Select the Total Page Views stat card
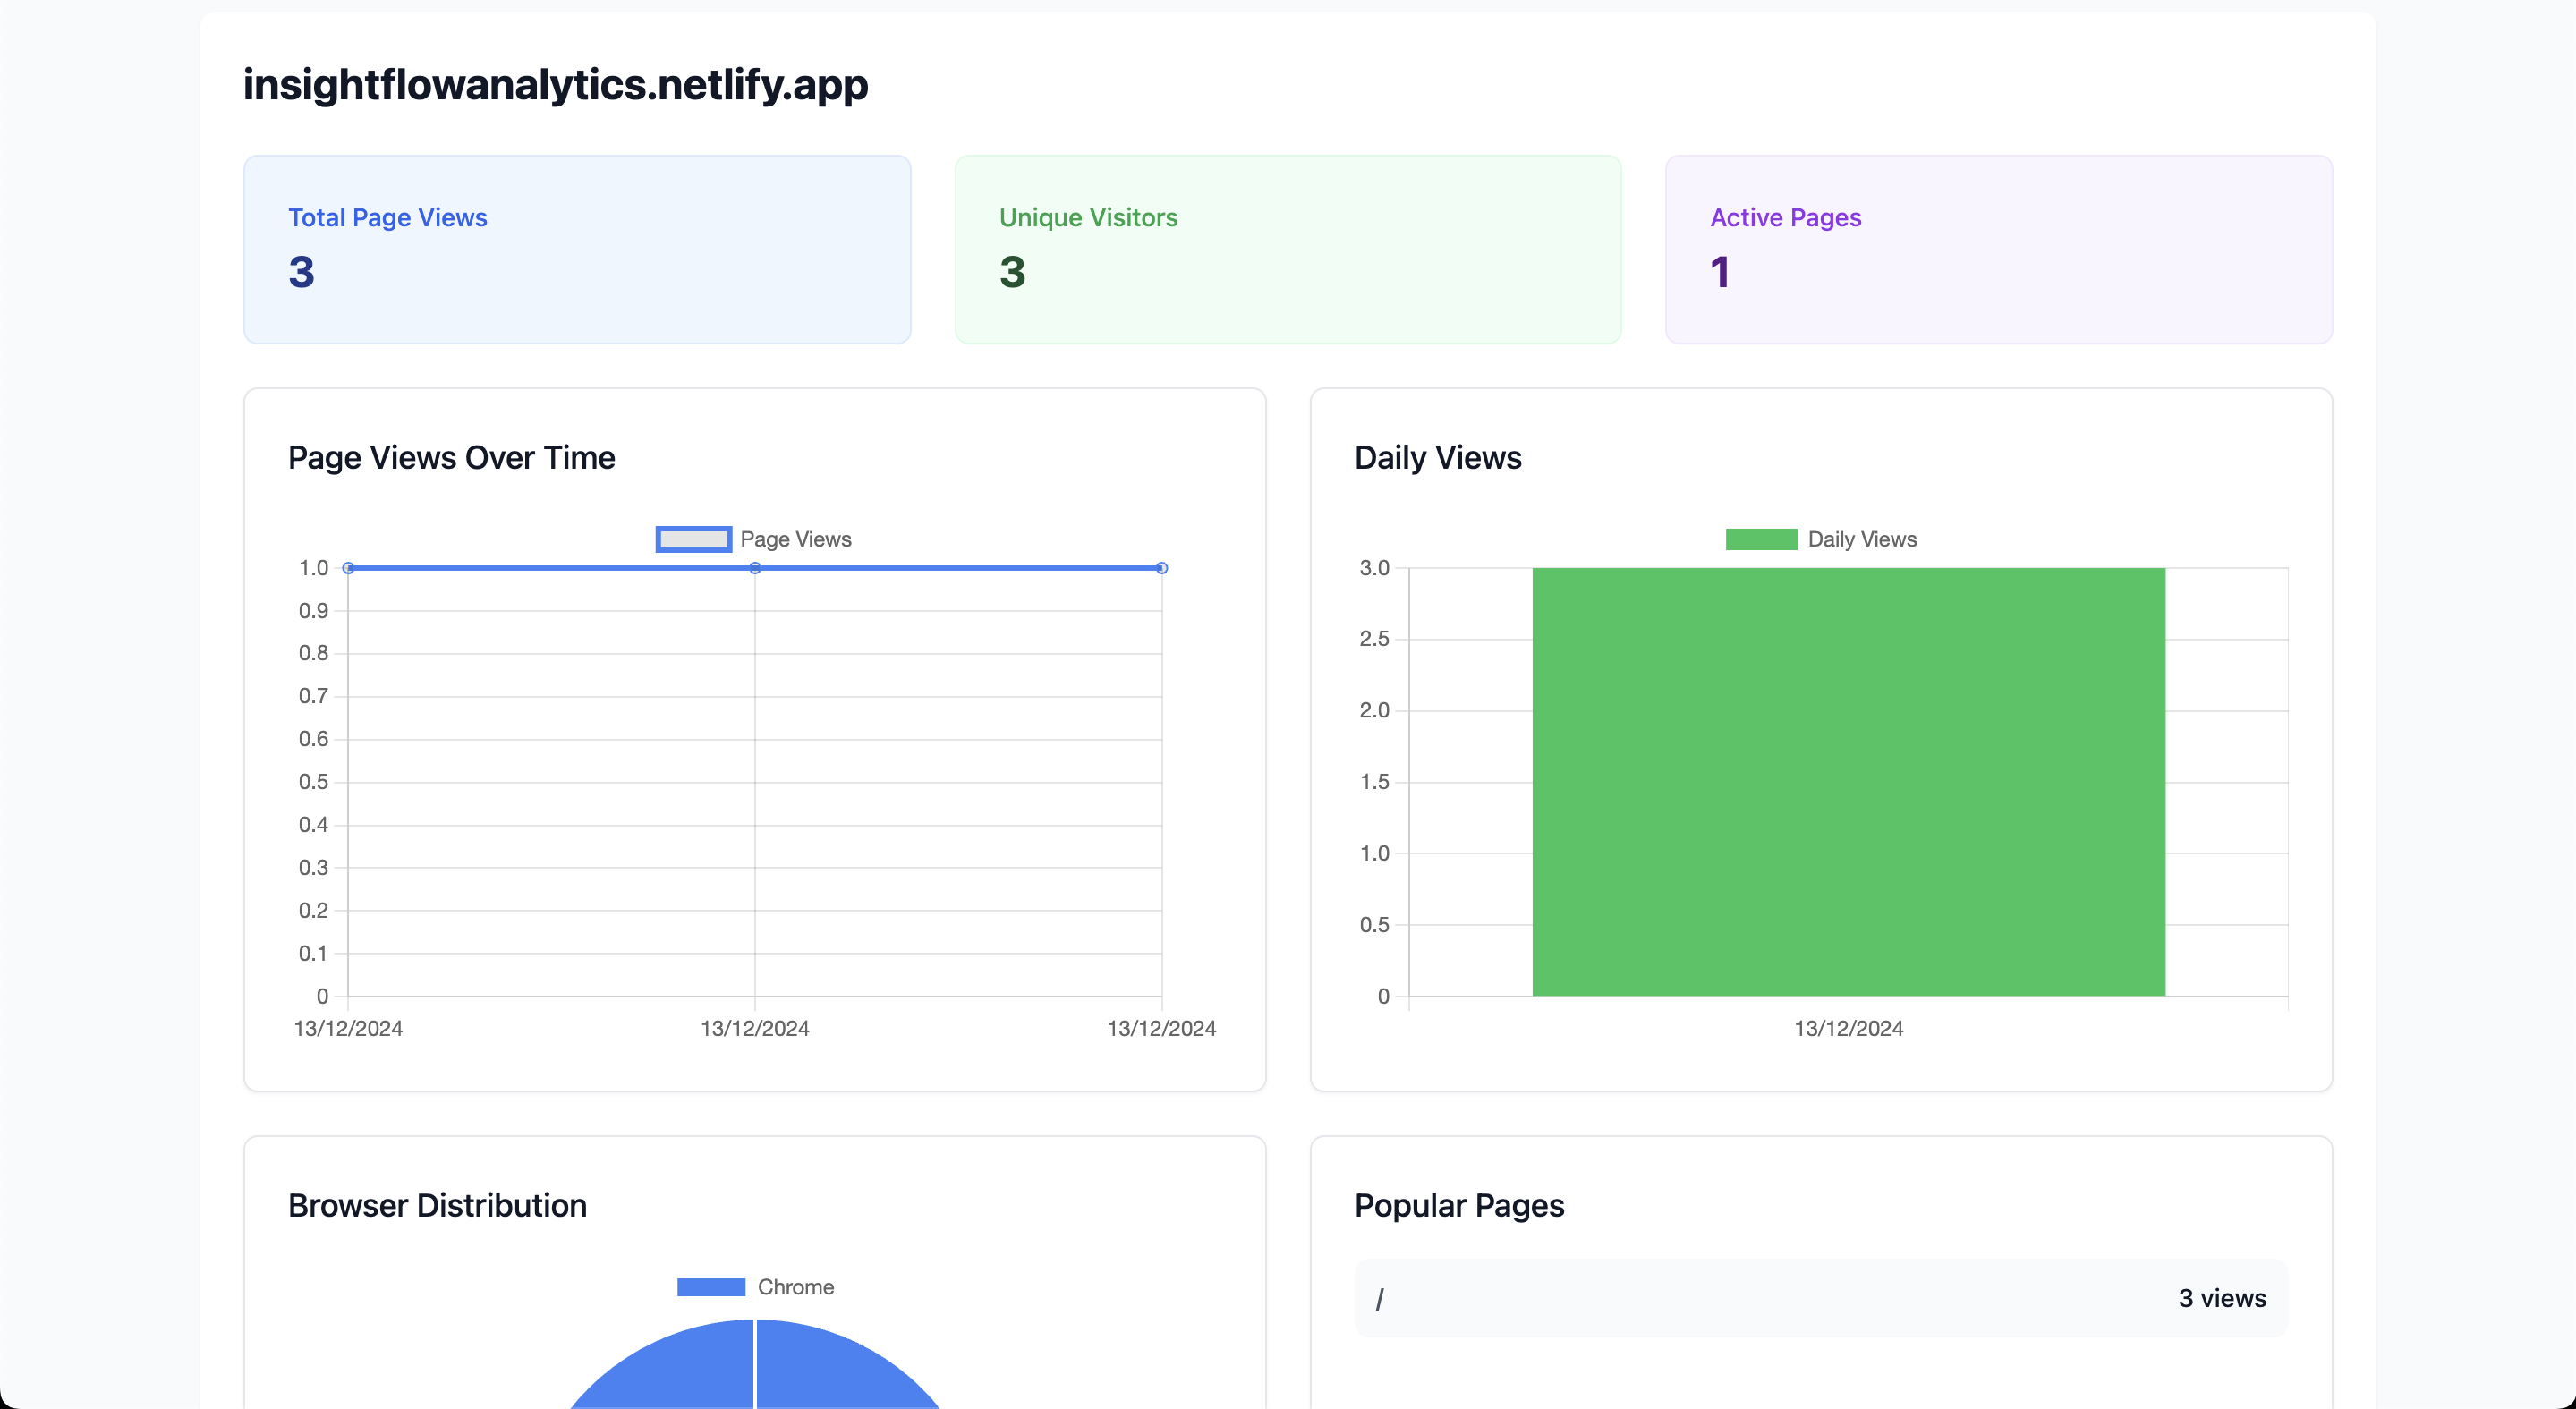Screen dimensions: 2576x1409 (x=577, y=249)
